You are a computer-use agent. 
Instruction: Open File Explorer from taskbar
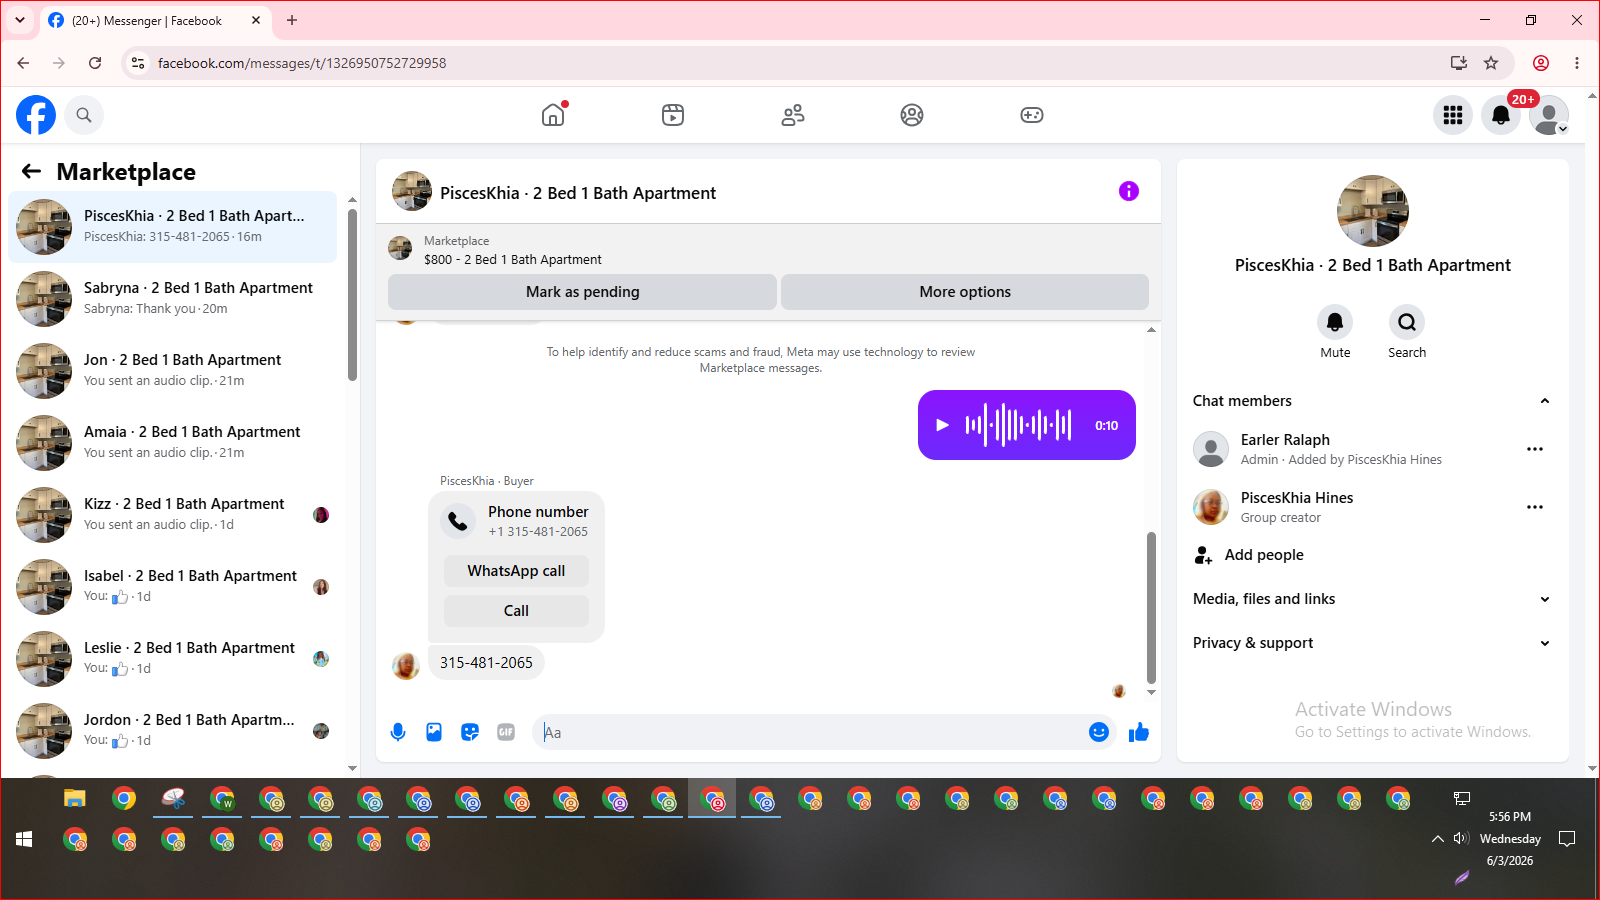[x=75, y=798]
